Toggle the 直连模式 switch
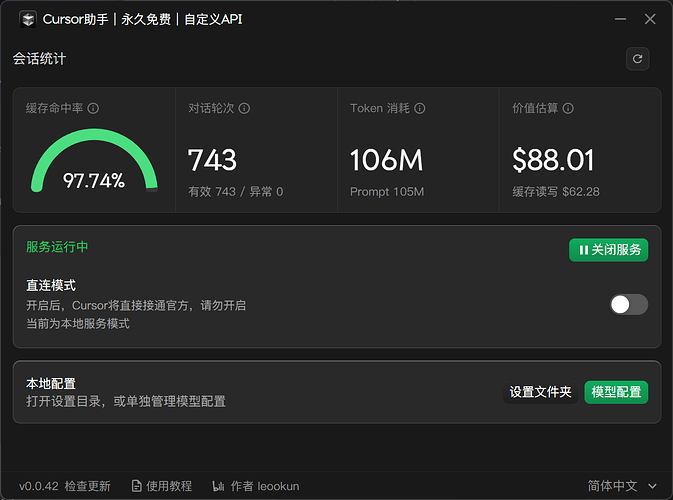673x500 pixels. (629, 305)
